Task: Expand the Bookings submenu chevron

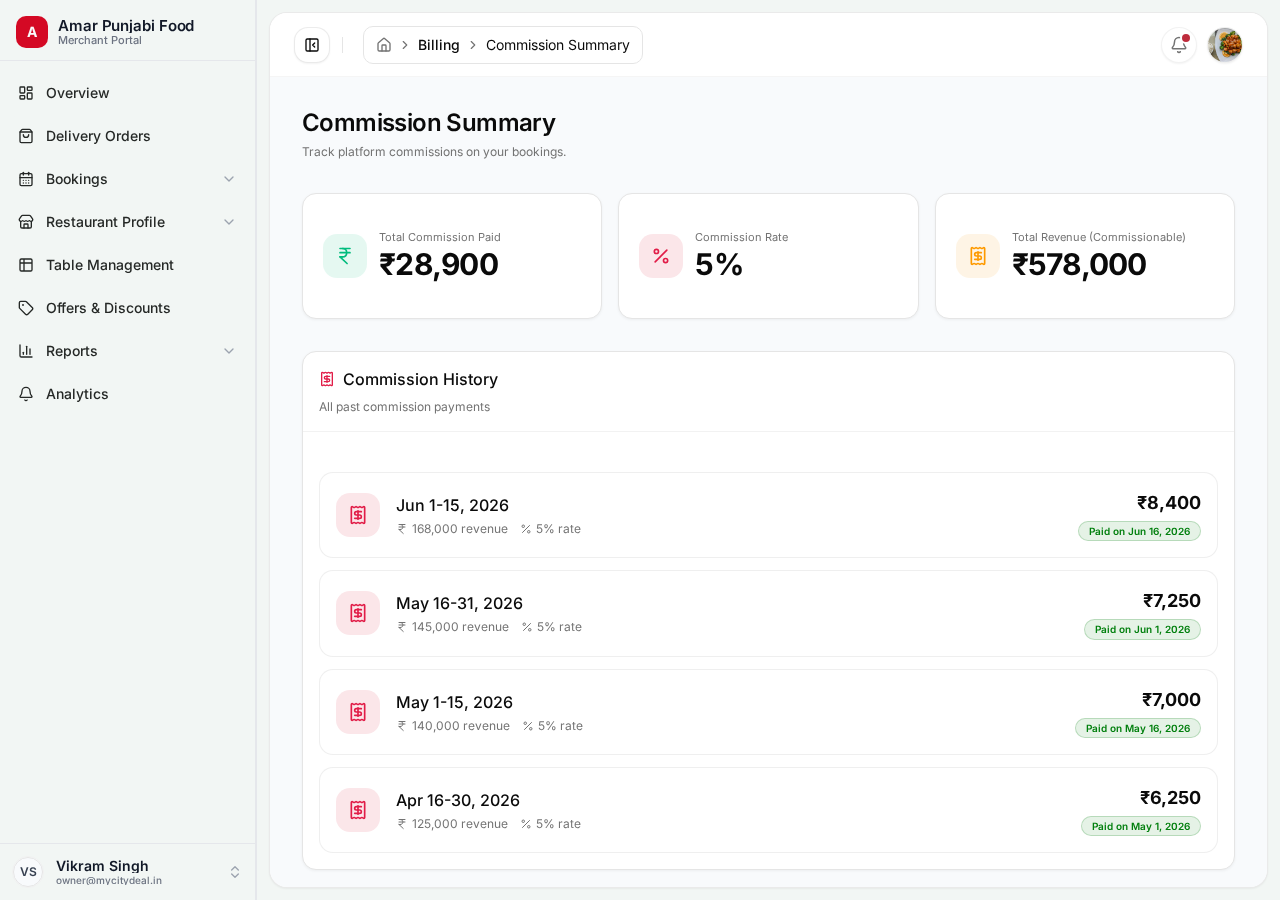Action: [x=229, y=179]
